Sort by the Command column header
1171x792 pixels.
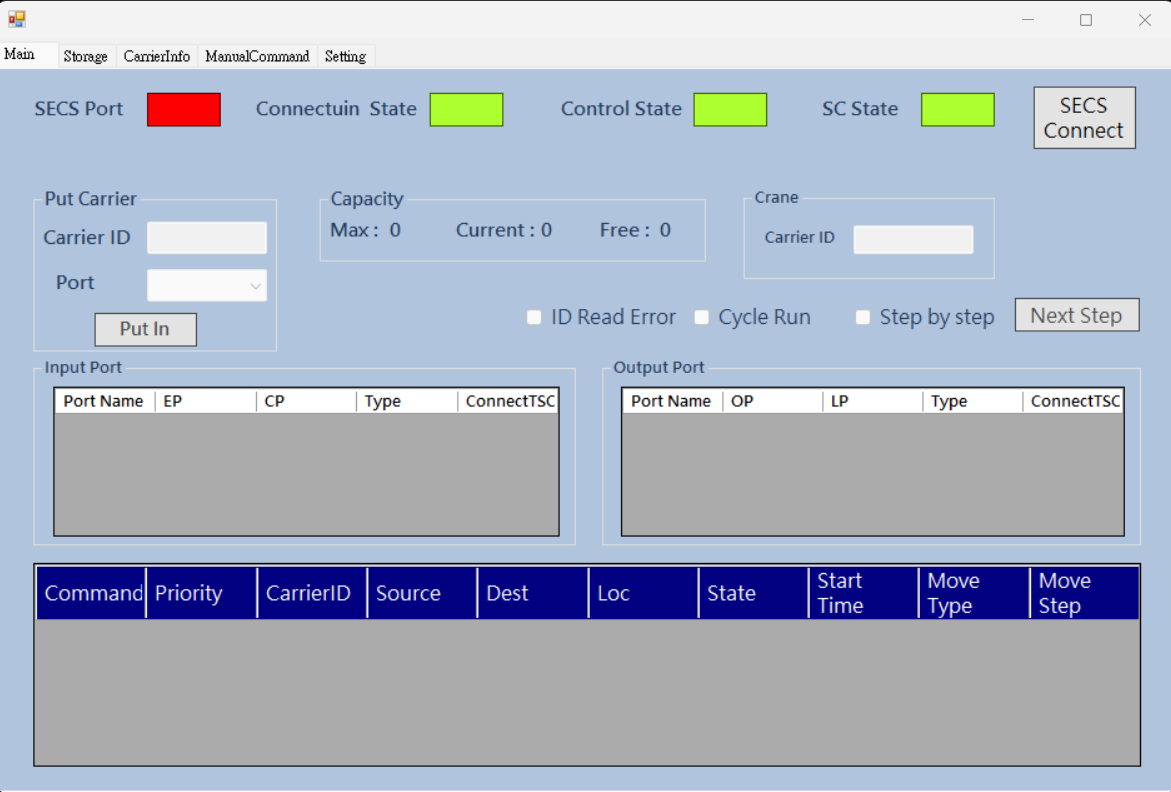pos(91,593)
